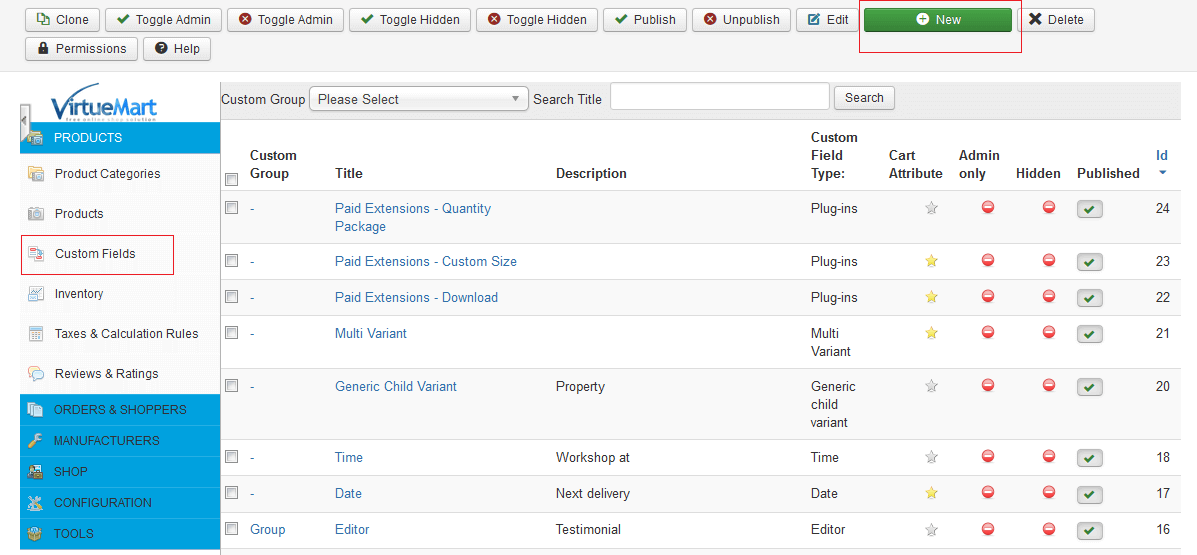This screenshot has width=1197, height=555.
Task: Open Product Categories in sidebar
Action: (x=108, y=174)
